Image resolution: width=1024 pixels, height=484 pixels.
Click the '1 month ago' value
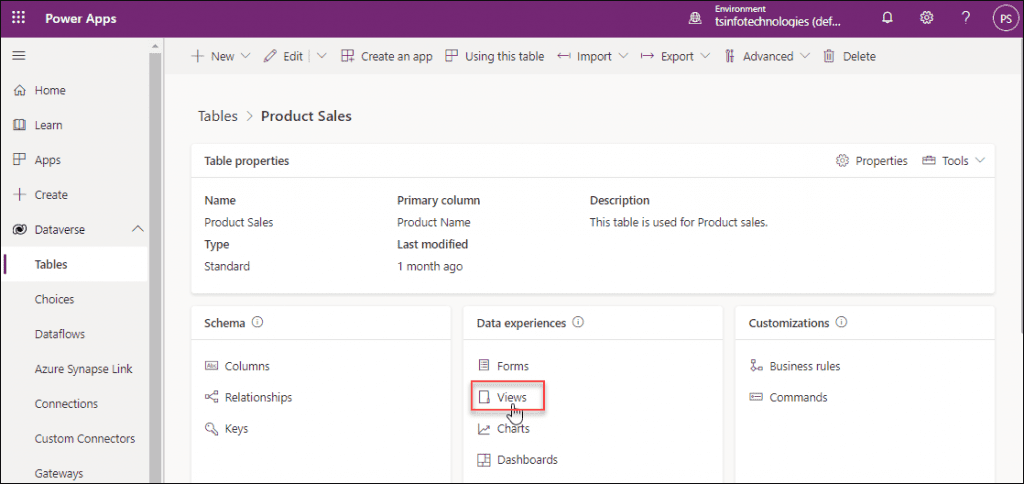430,266
